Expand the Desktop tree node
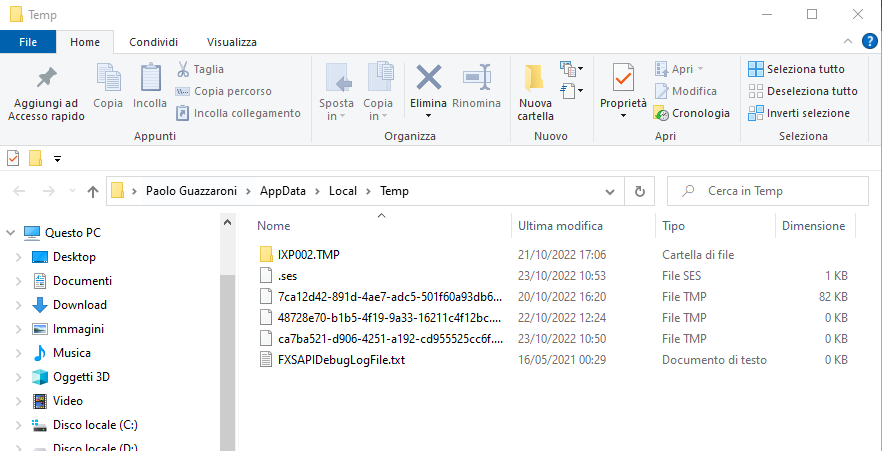The height and width of the screenshot is (451, 882). point(19,257)
